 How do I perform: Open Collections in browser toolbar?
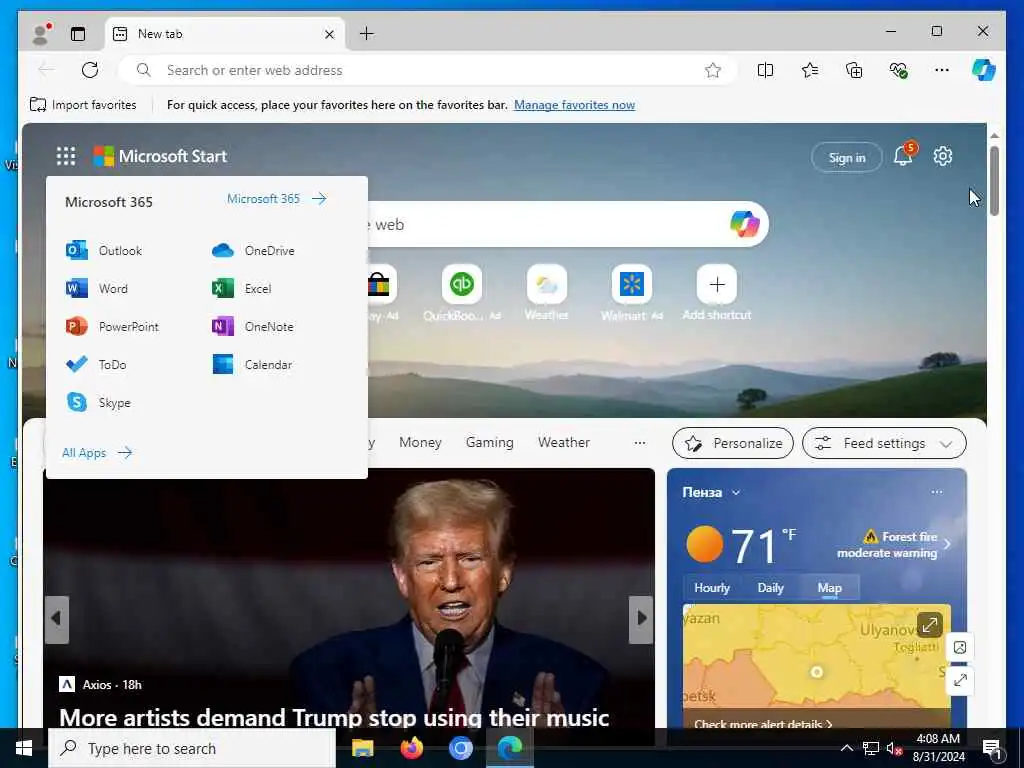click(854, 70)
